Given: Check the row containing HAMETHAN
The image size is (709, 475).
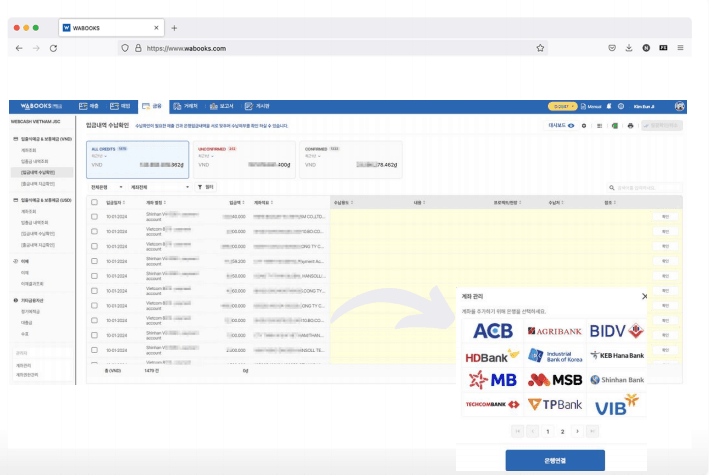Looking at the screenshot, I should pyautogui.click(x=94, y=335).
